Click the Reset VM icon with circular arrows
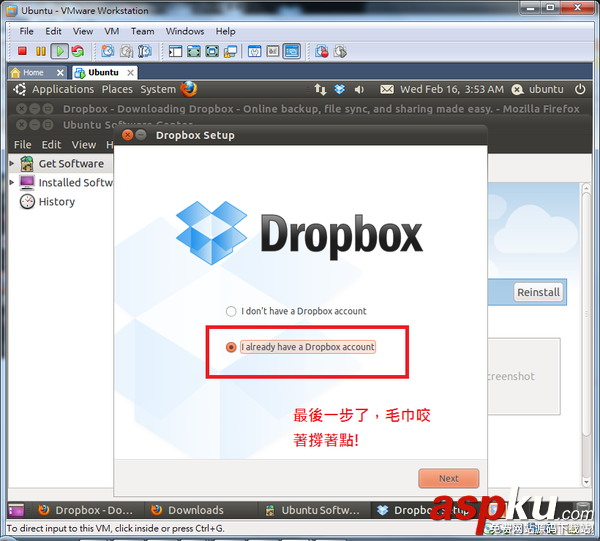 point(78,51)
